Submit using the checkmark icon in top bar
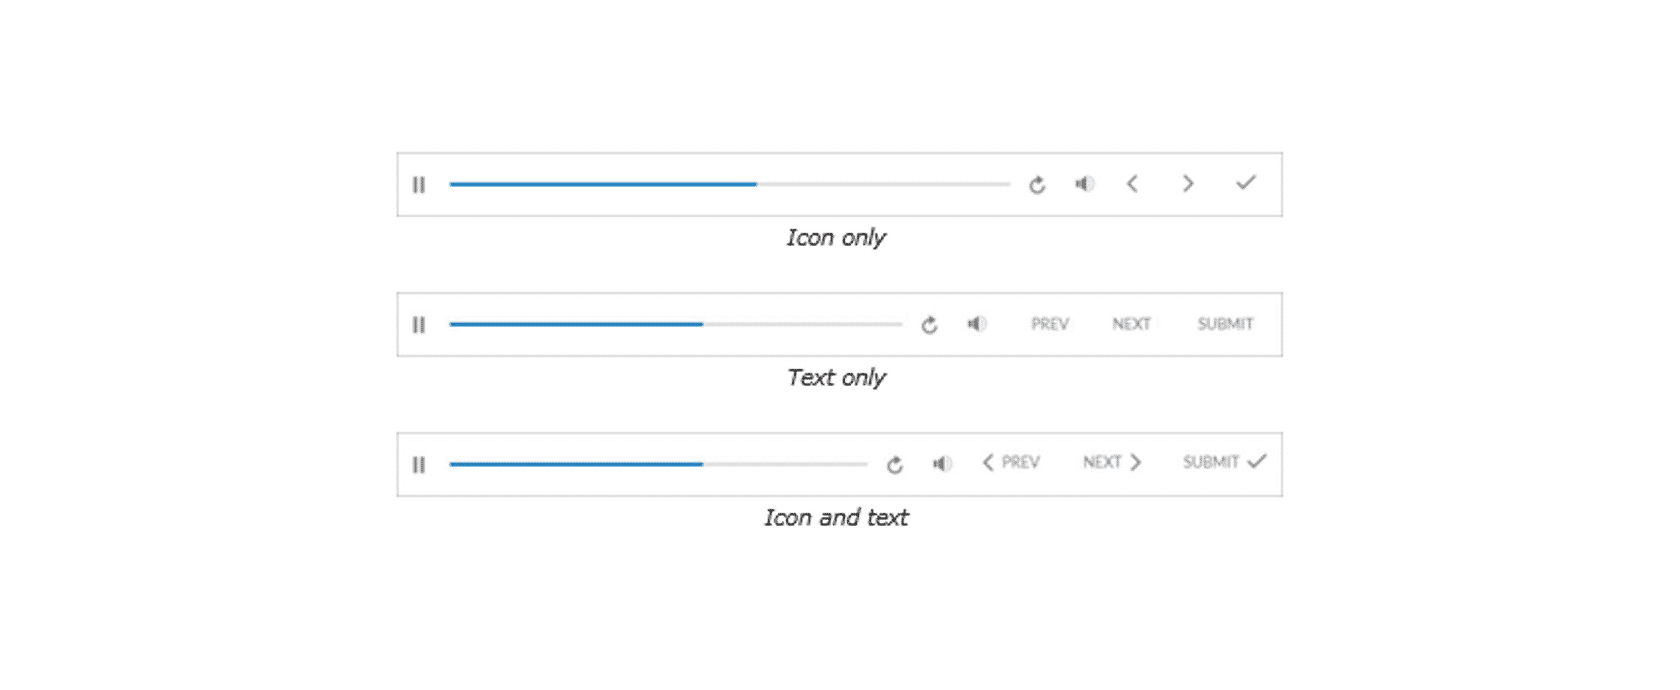 click(x=1245, y=183)
